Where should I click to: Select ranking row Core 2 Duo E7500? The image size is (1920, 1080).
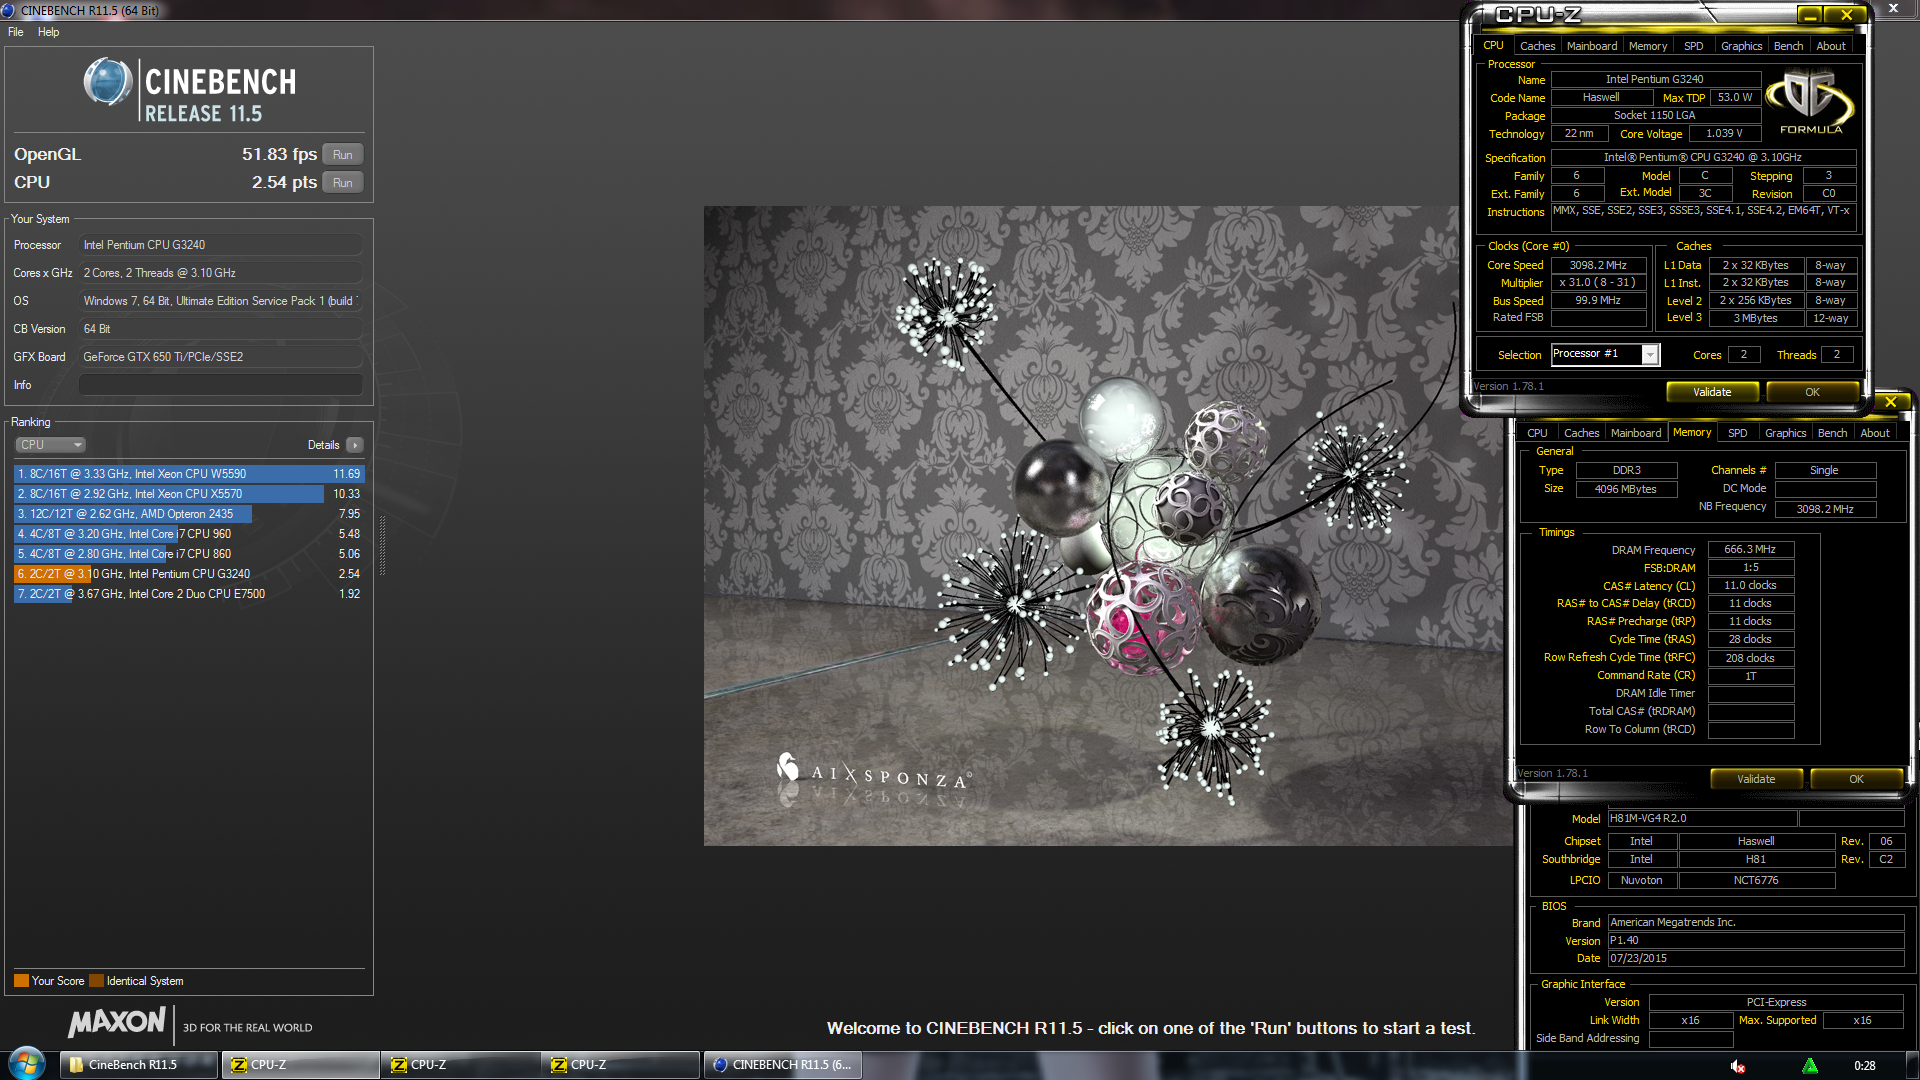[189, 594]
